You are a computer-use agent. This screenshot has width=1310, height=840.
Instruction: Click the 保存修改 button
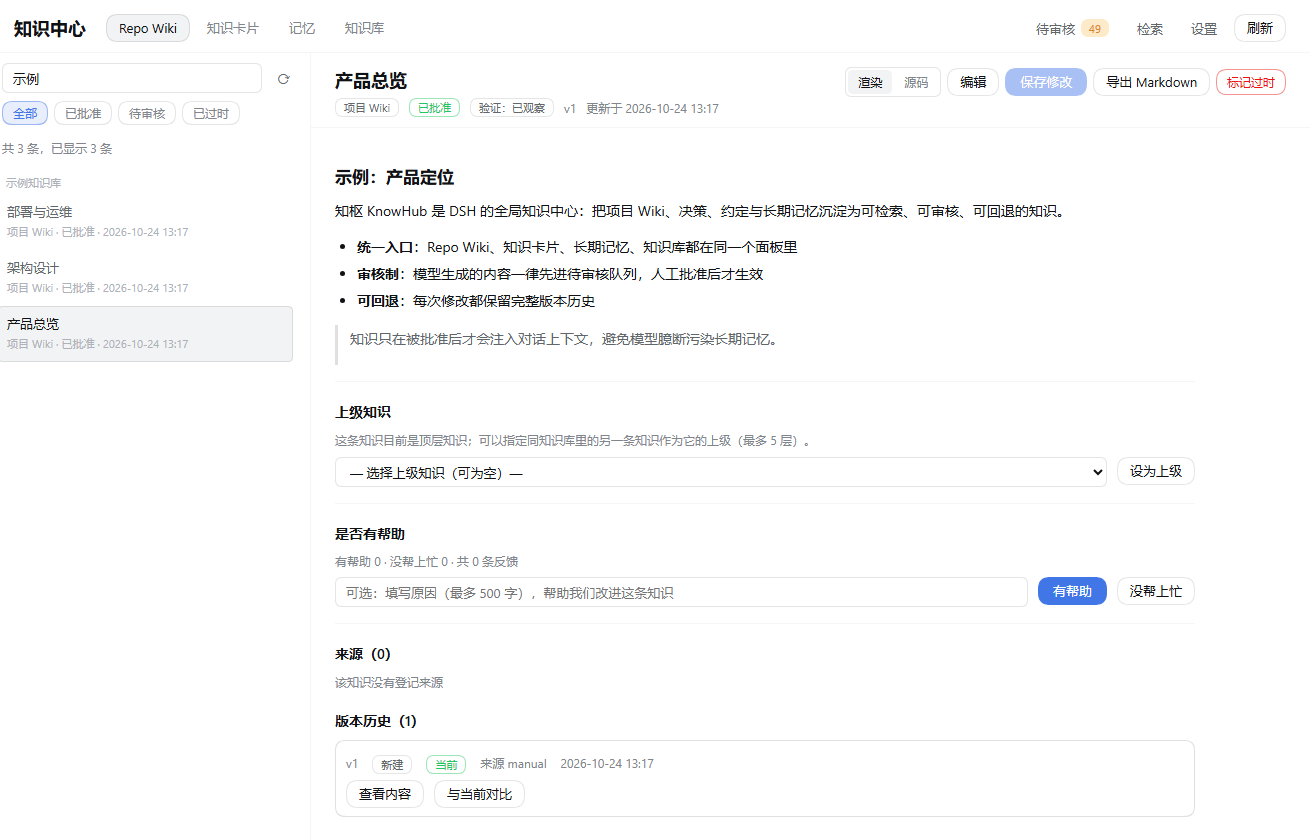tap(1046, 82)
